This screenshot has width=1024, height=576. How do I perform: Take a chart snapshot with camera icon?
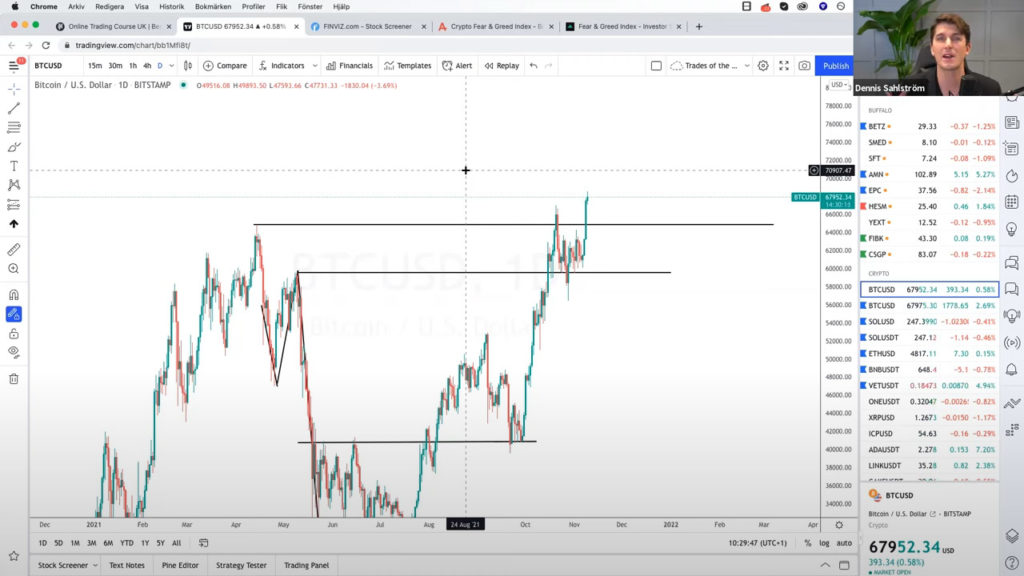coord(805,65)
